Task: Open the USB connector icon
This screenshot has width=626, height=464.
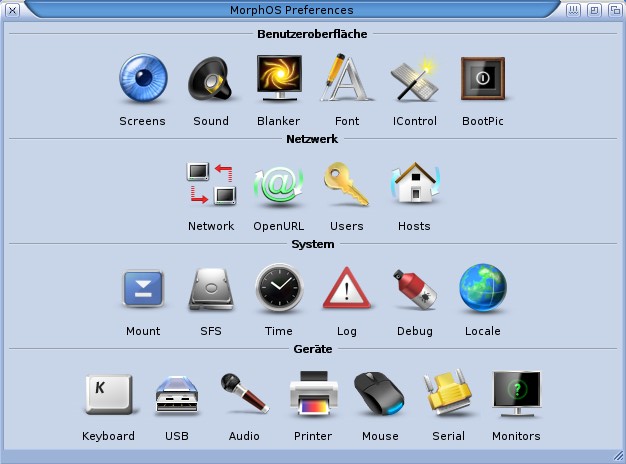Action: tap(177, 395)
